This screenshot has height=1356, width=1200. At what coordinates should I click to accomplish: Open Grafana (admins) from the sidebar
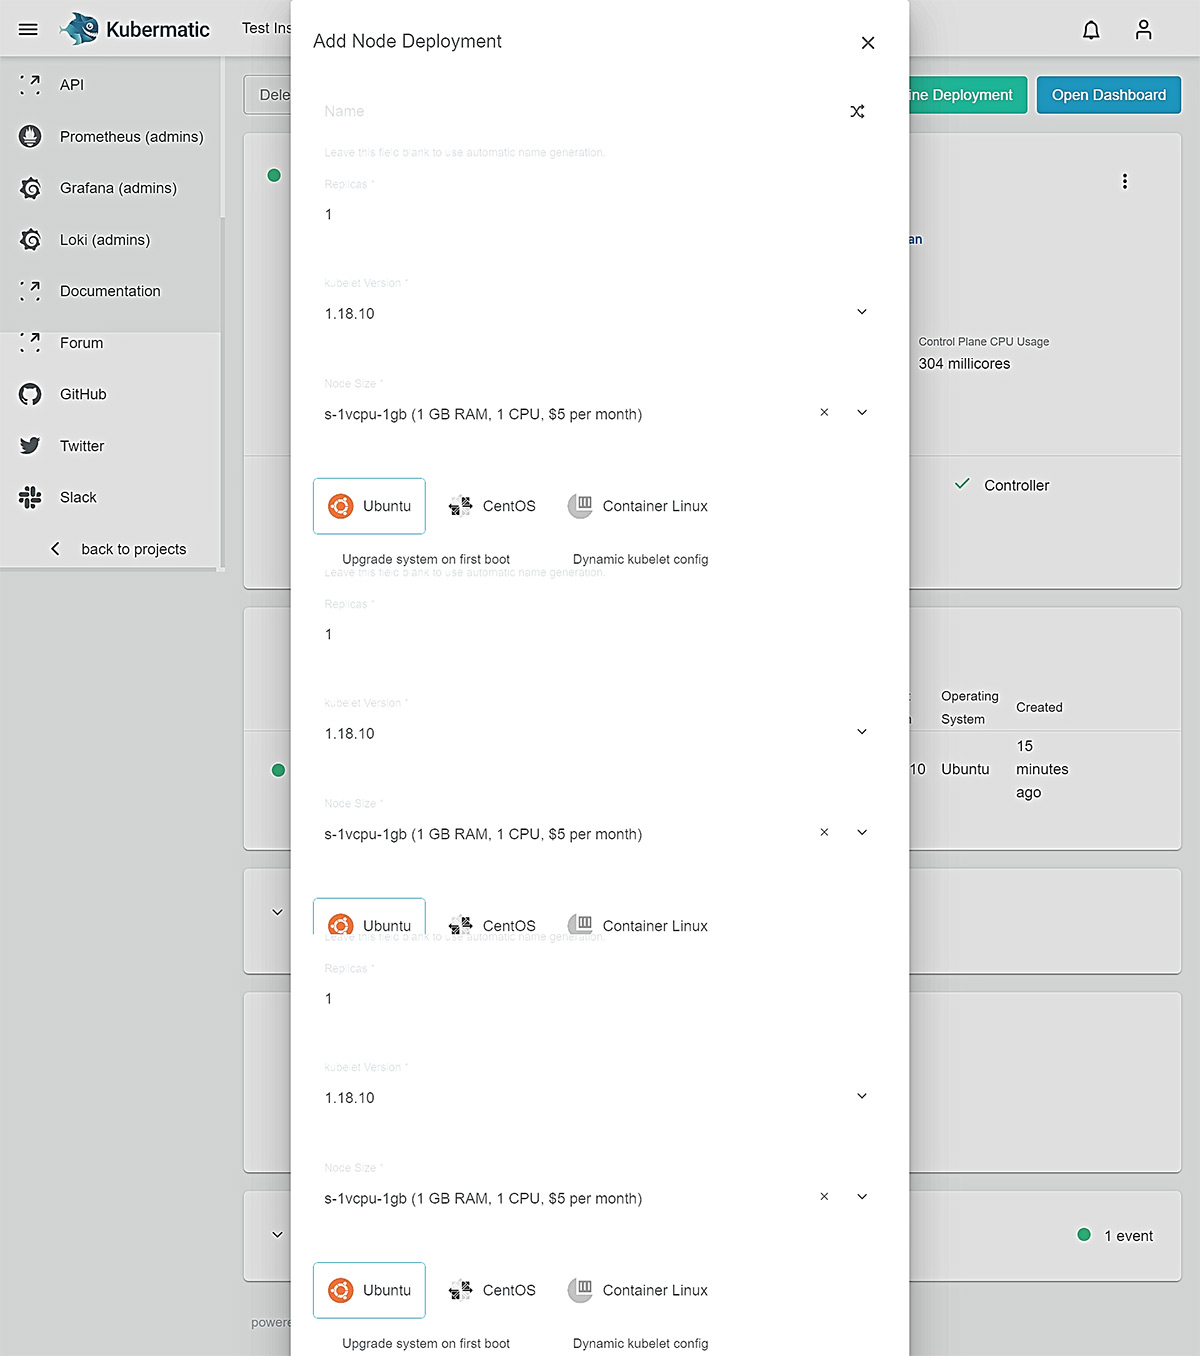point(117,188)
